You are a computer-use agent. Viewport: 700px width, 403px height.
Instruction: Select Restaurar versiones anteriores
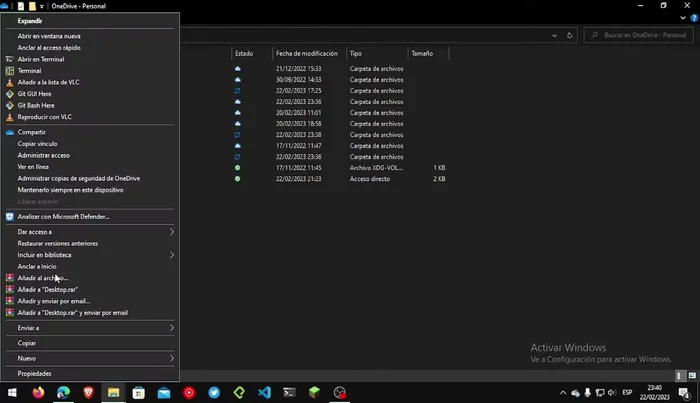coord(90,244)
